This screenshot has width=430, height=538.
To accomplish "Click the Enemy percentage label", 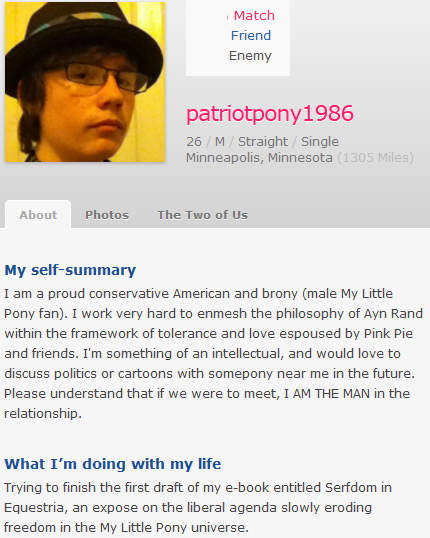I will [x=250, y=56].
